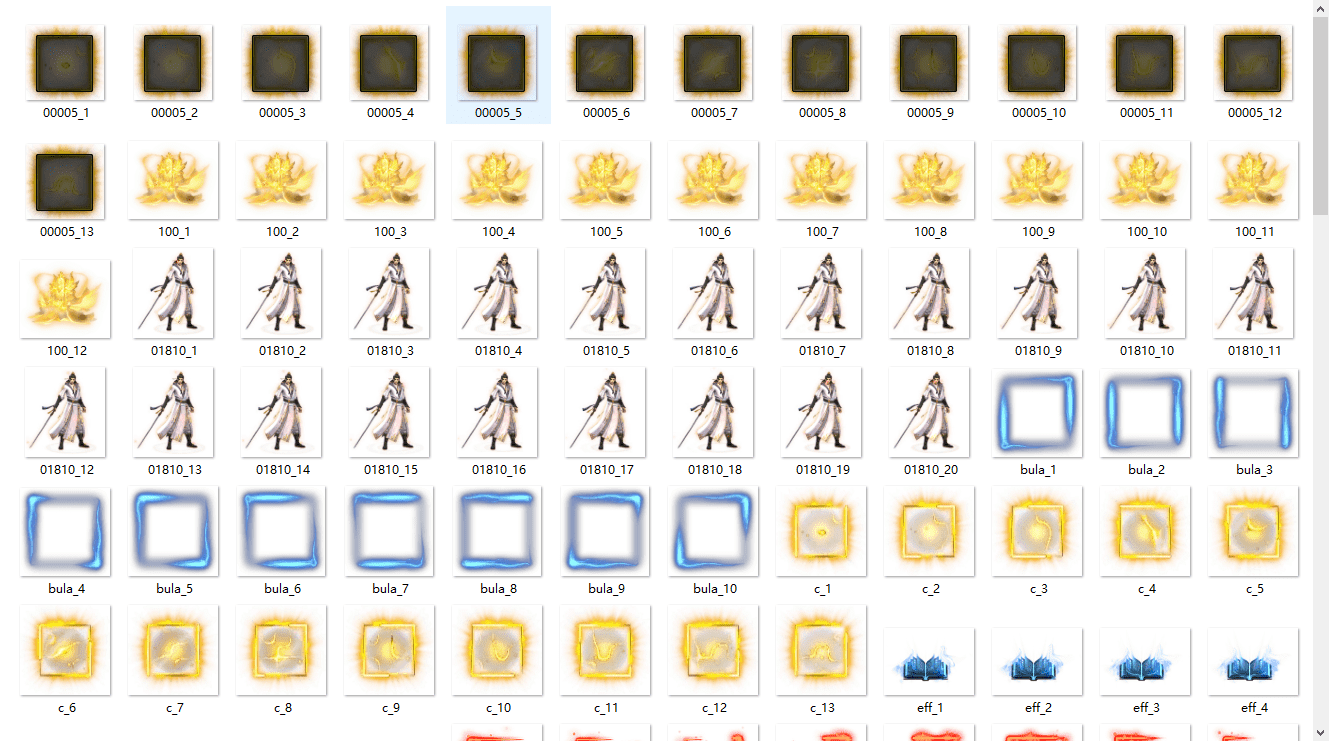The image size is (1329, 741).
Task: Select blue frame thumbnail bula_8
Action: click(497, 531)
